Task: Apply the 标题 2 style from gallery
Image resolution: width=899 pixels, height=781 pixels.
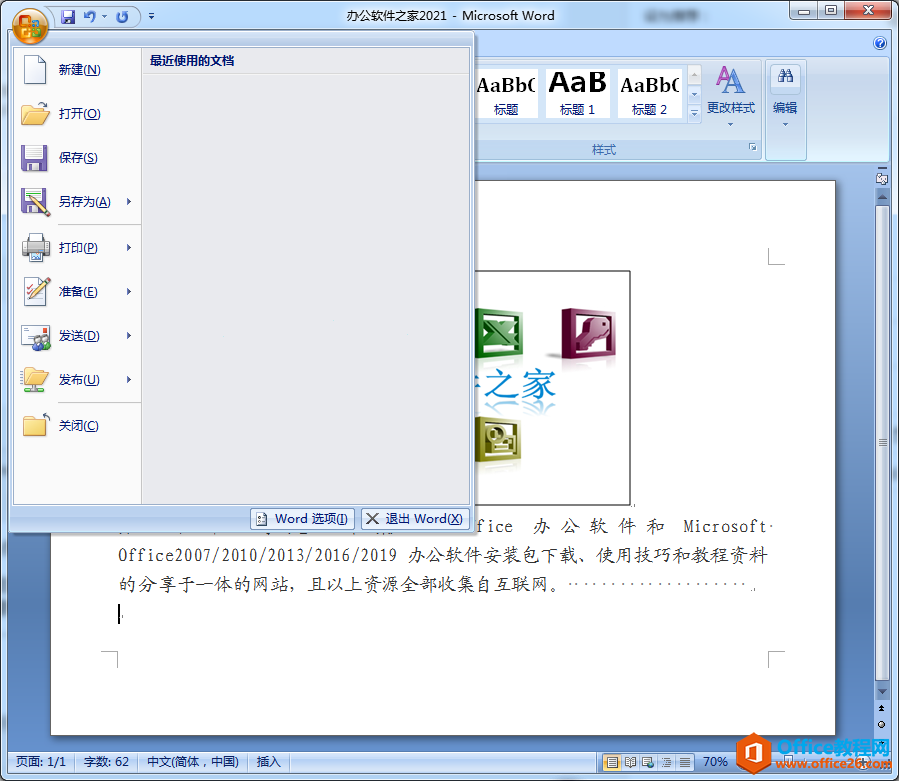Action: [650, 93]
